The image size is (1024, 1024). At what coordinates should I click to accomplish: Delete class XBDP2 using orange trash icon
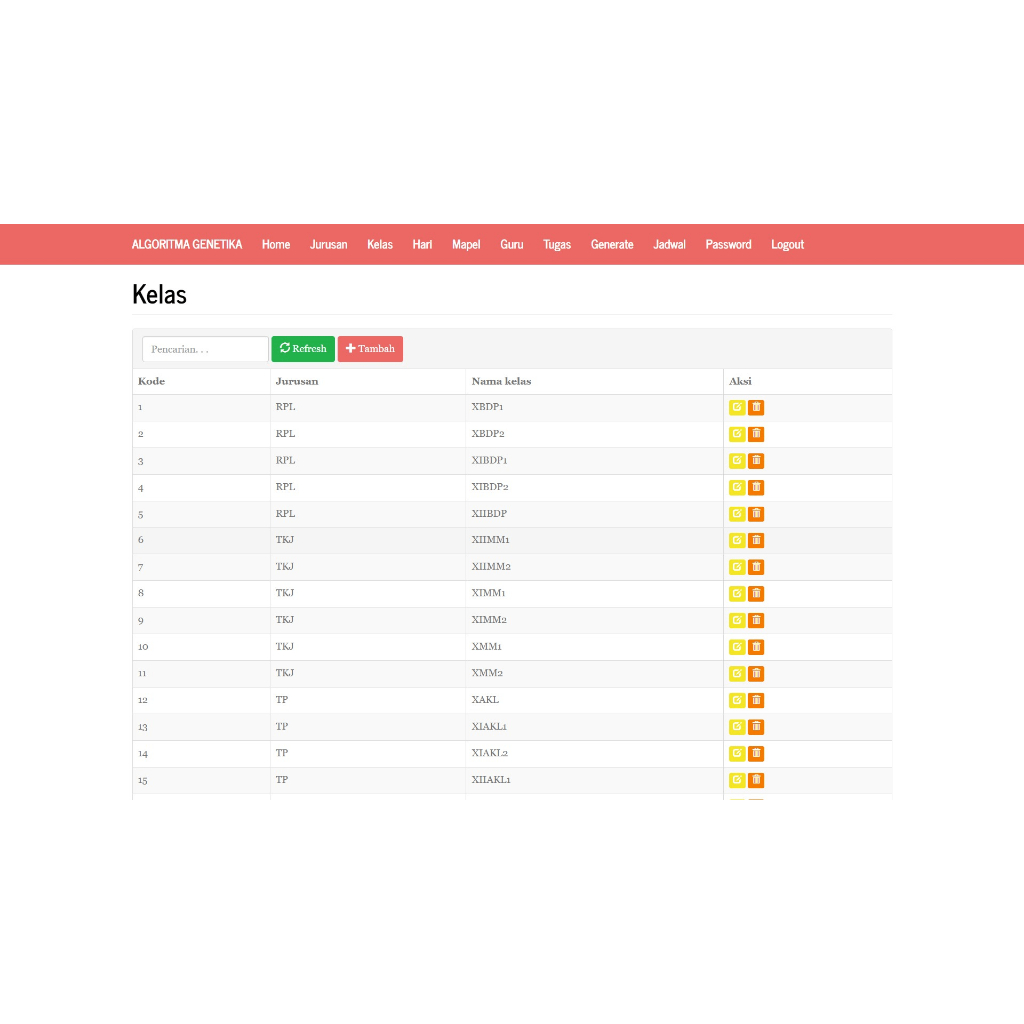[x=756, y=434]
